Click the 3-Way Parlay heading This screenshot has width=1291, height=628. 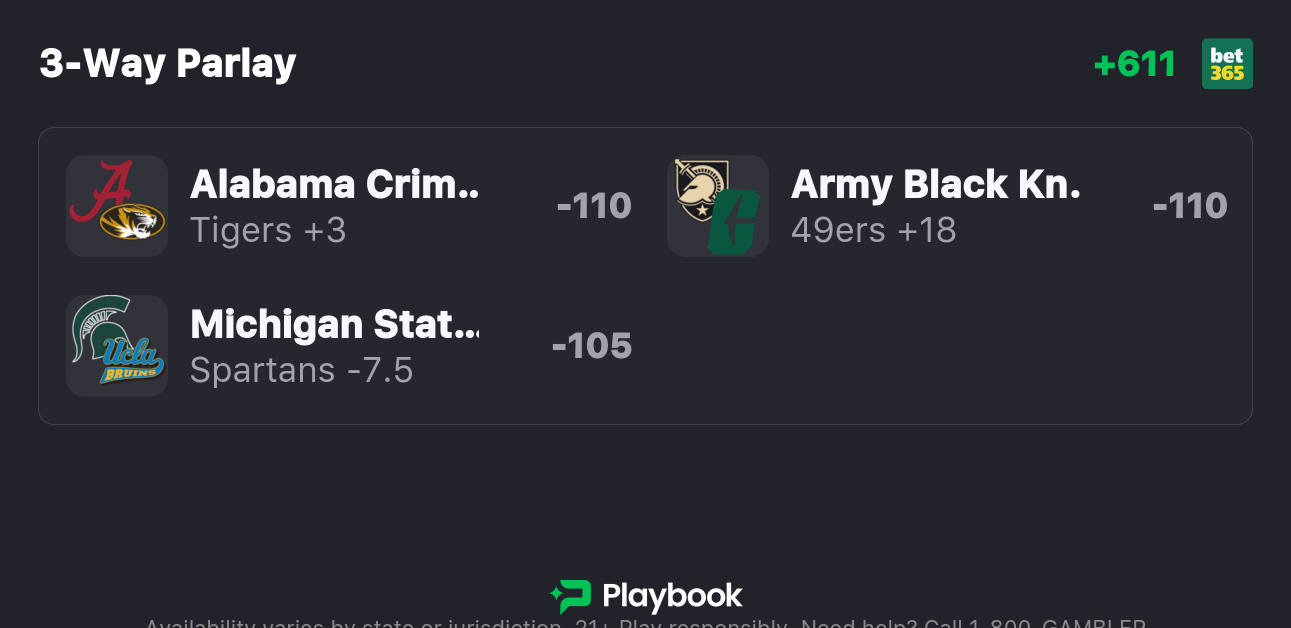tap(168, 64)
